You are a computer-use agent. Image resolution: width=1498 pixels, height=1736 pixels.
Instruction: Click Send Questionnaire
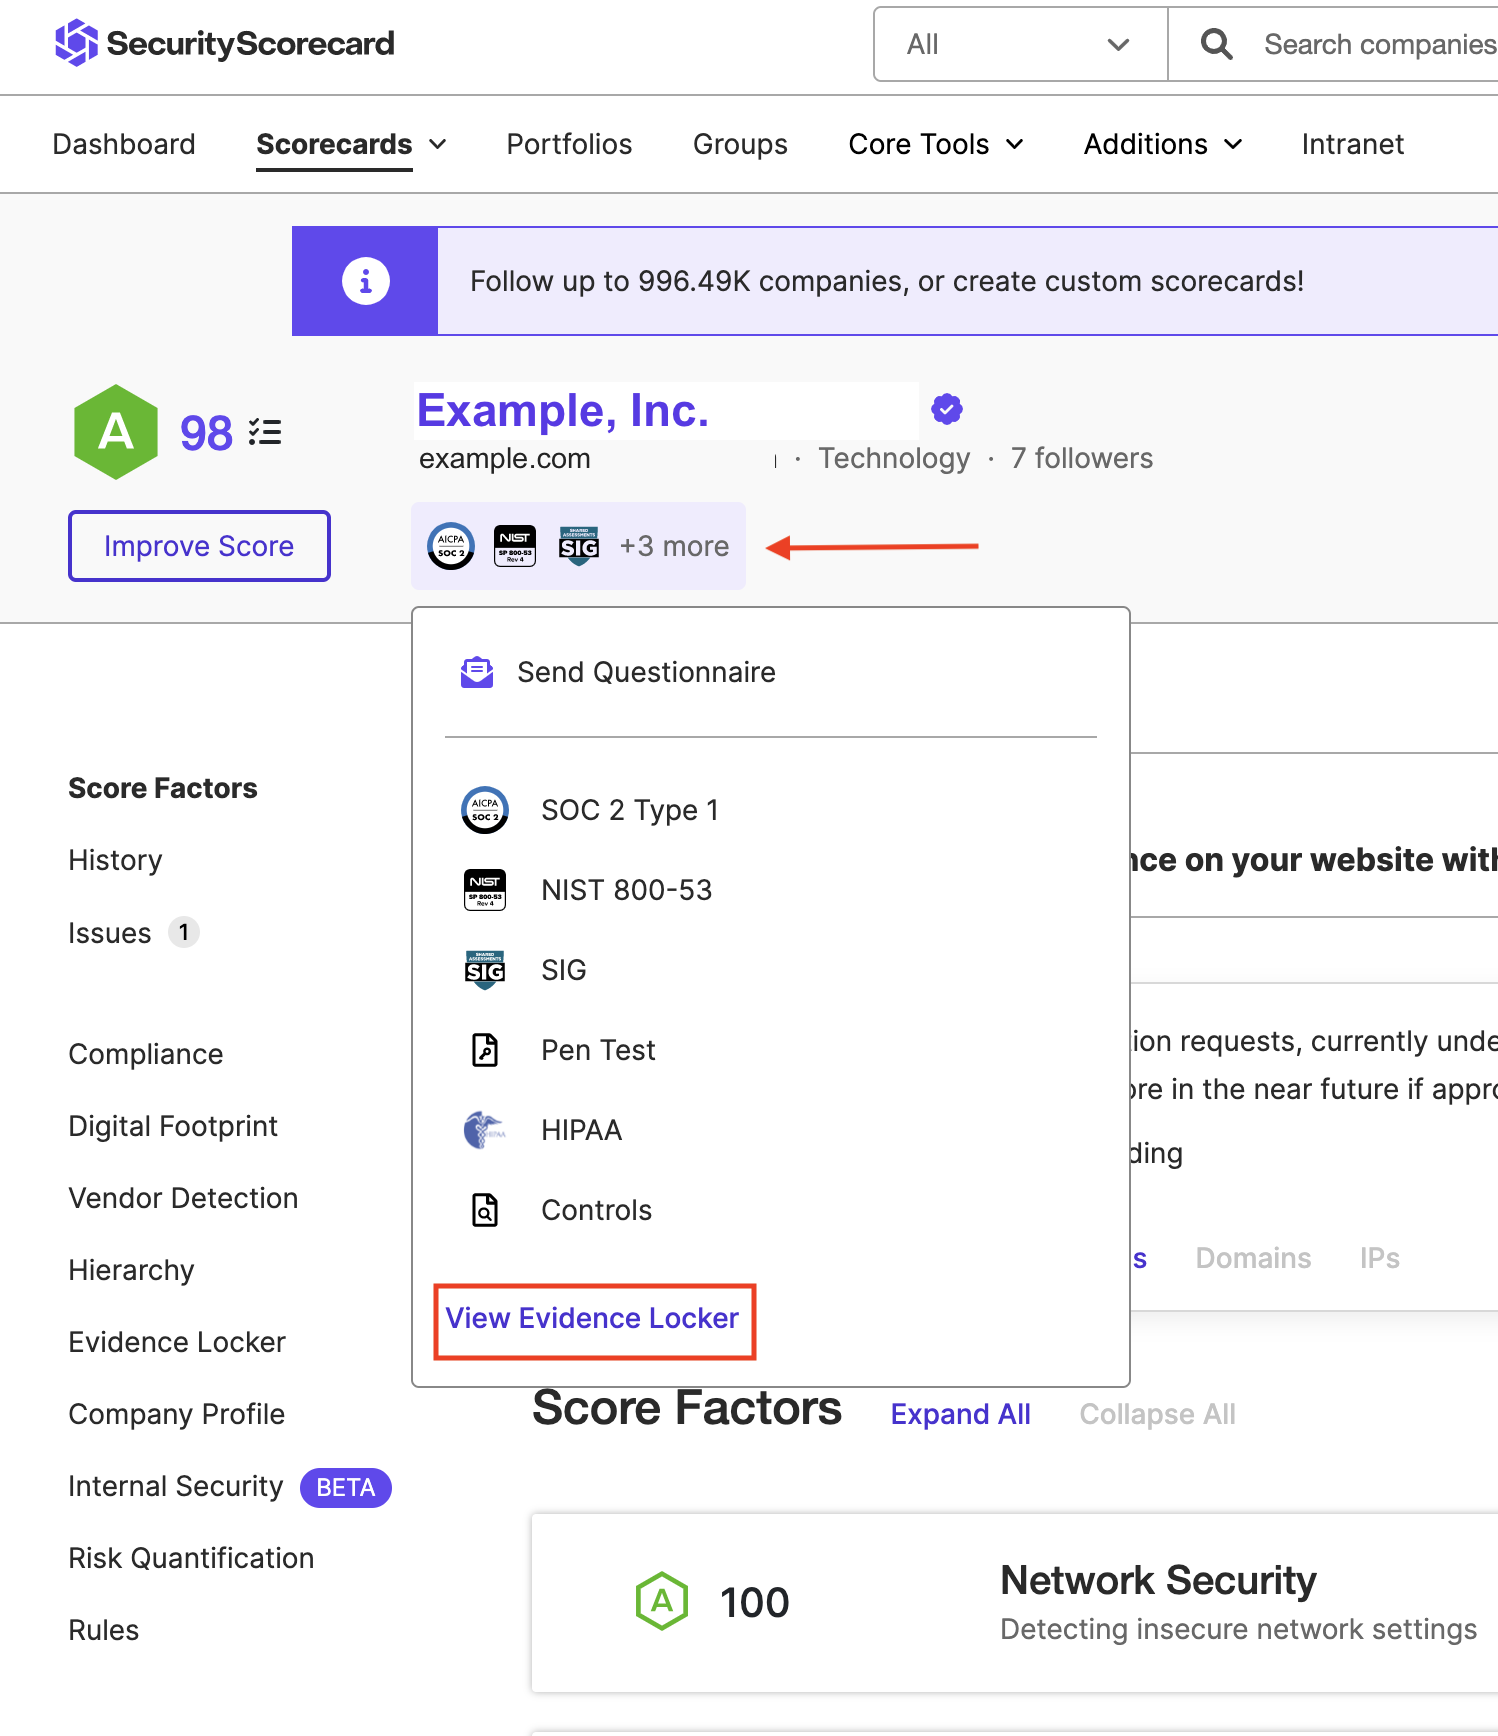click(x=646, y=672)
